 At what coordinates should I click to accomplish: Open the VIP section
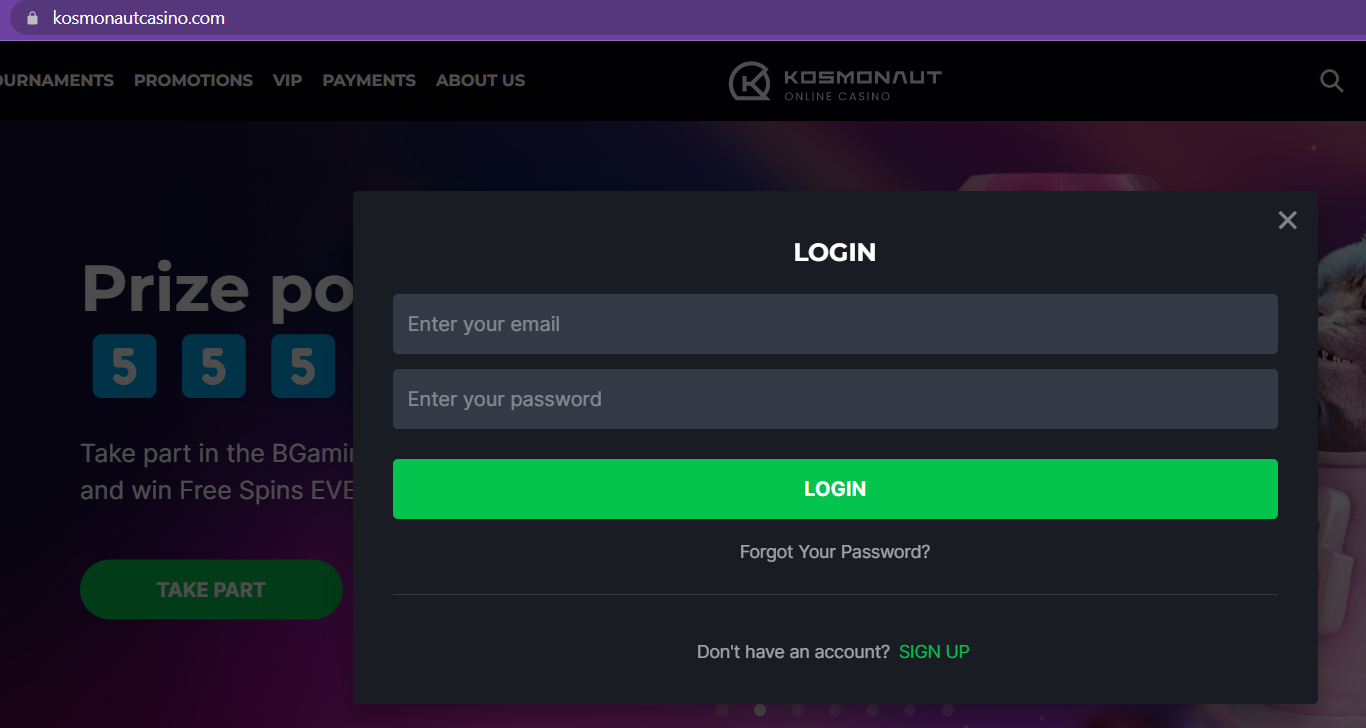(x=287, y=80)
